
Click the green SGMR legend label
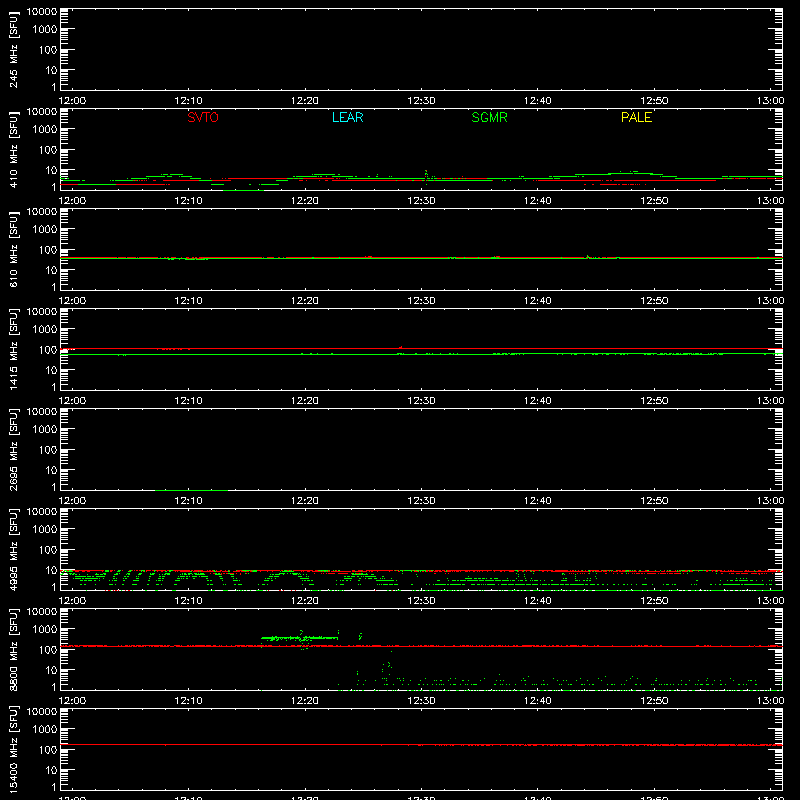tap(489, 117)
